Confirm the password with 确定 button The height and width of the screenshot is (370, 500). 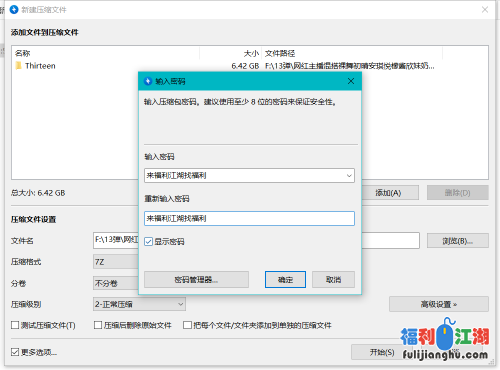[x=285, y=279]
